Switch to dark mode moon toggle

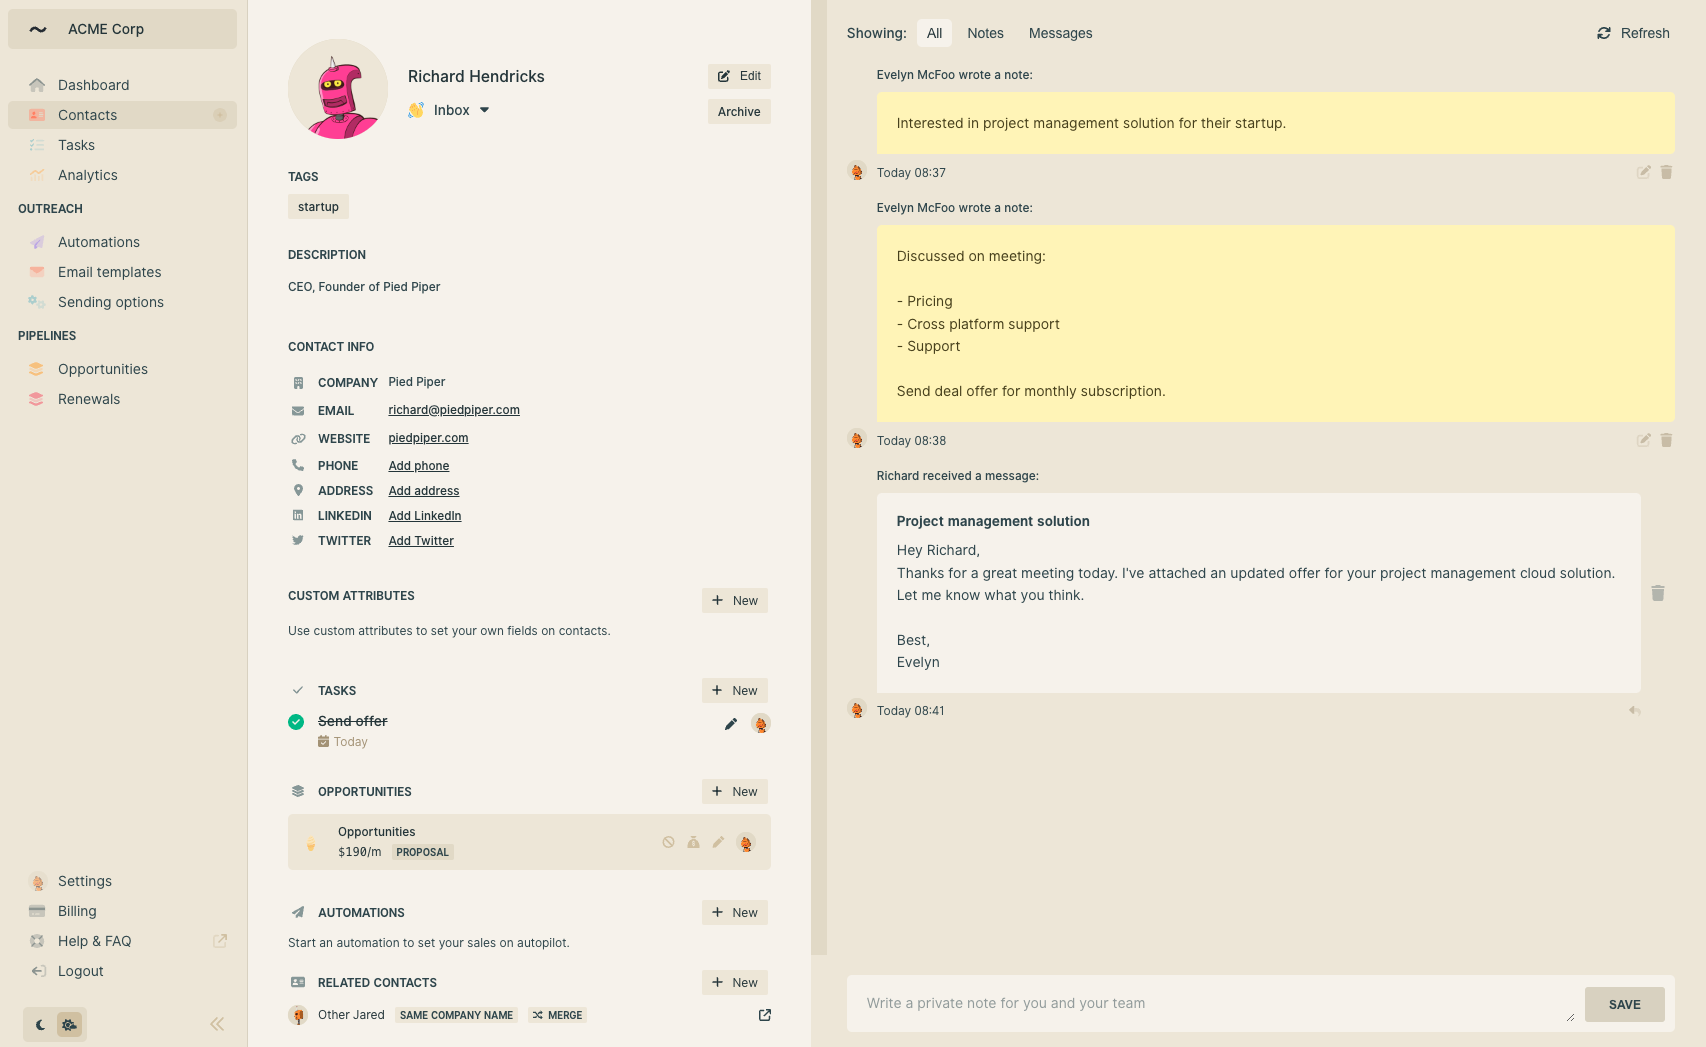pyautogui.click(x=40, y=1024)
